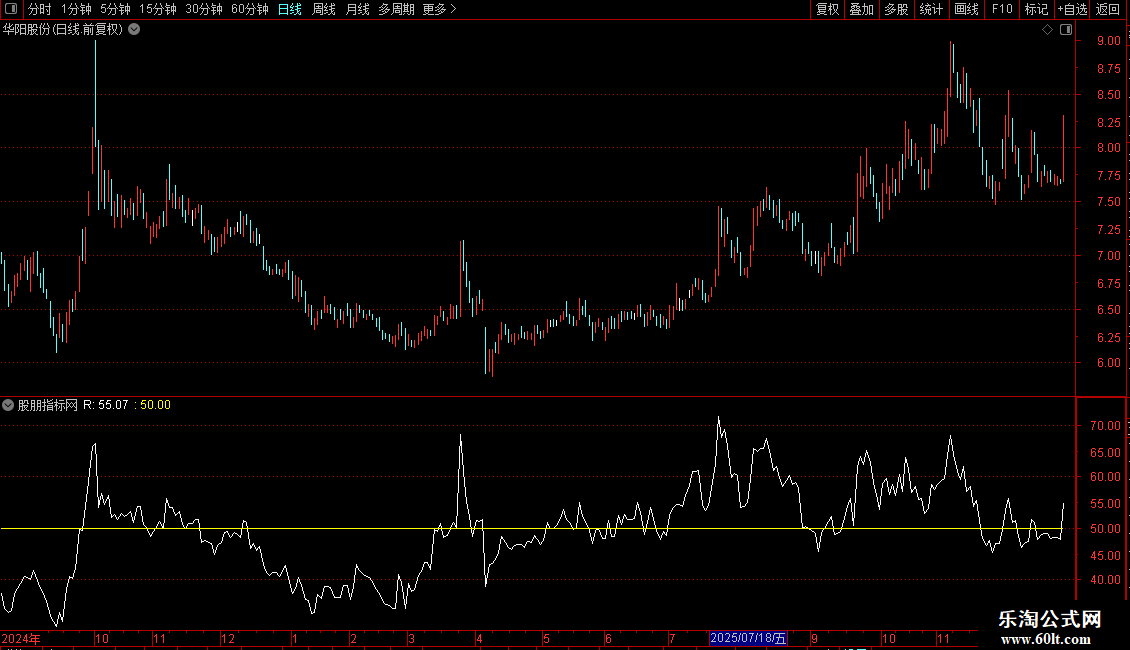Select the 60分钟 period
Screen dimensions: 1130x650
[x=250, y=9]
